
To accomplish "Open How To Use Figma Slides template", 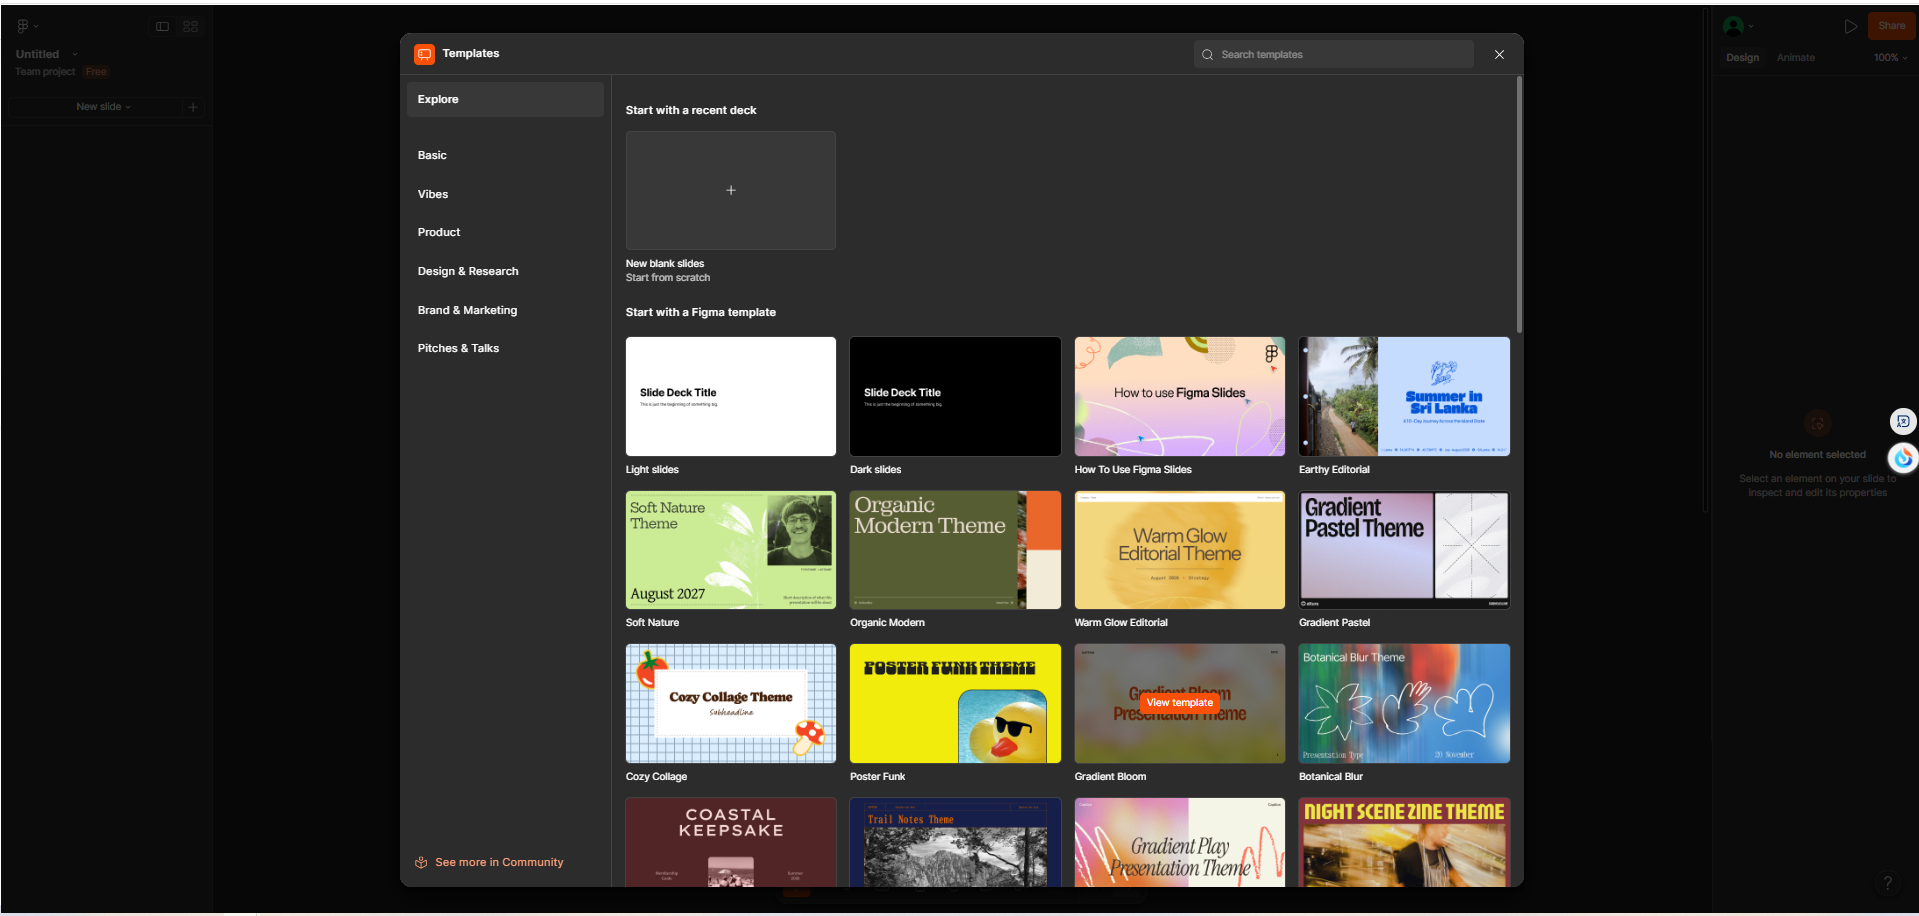I will point(1180,396).
